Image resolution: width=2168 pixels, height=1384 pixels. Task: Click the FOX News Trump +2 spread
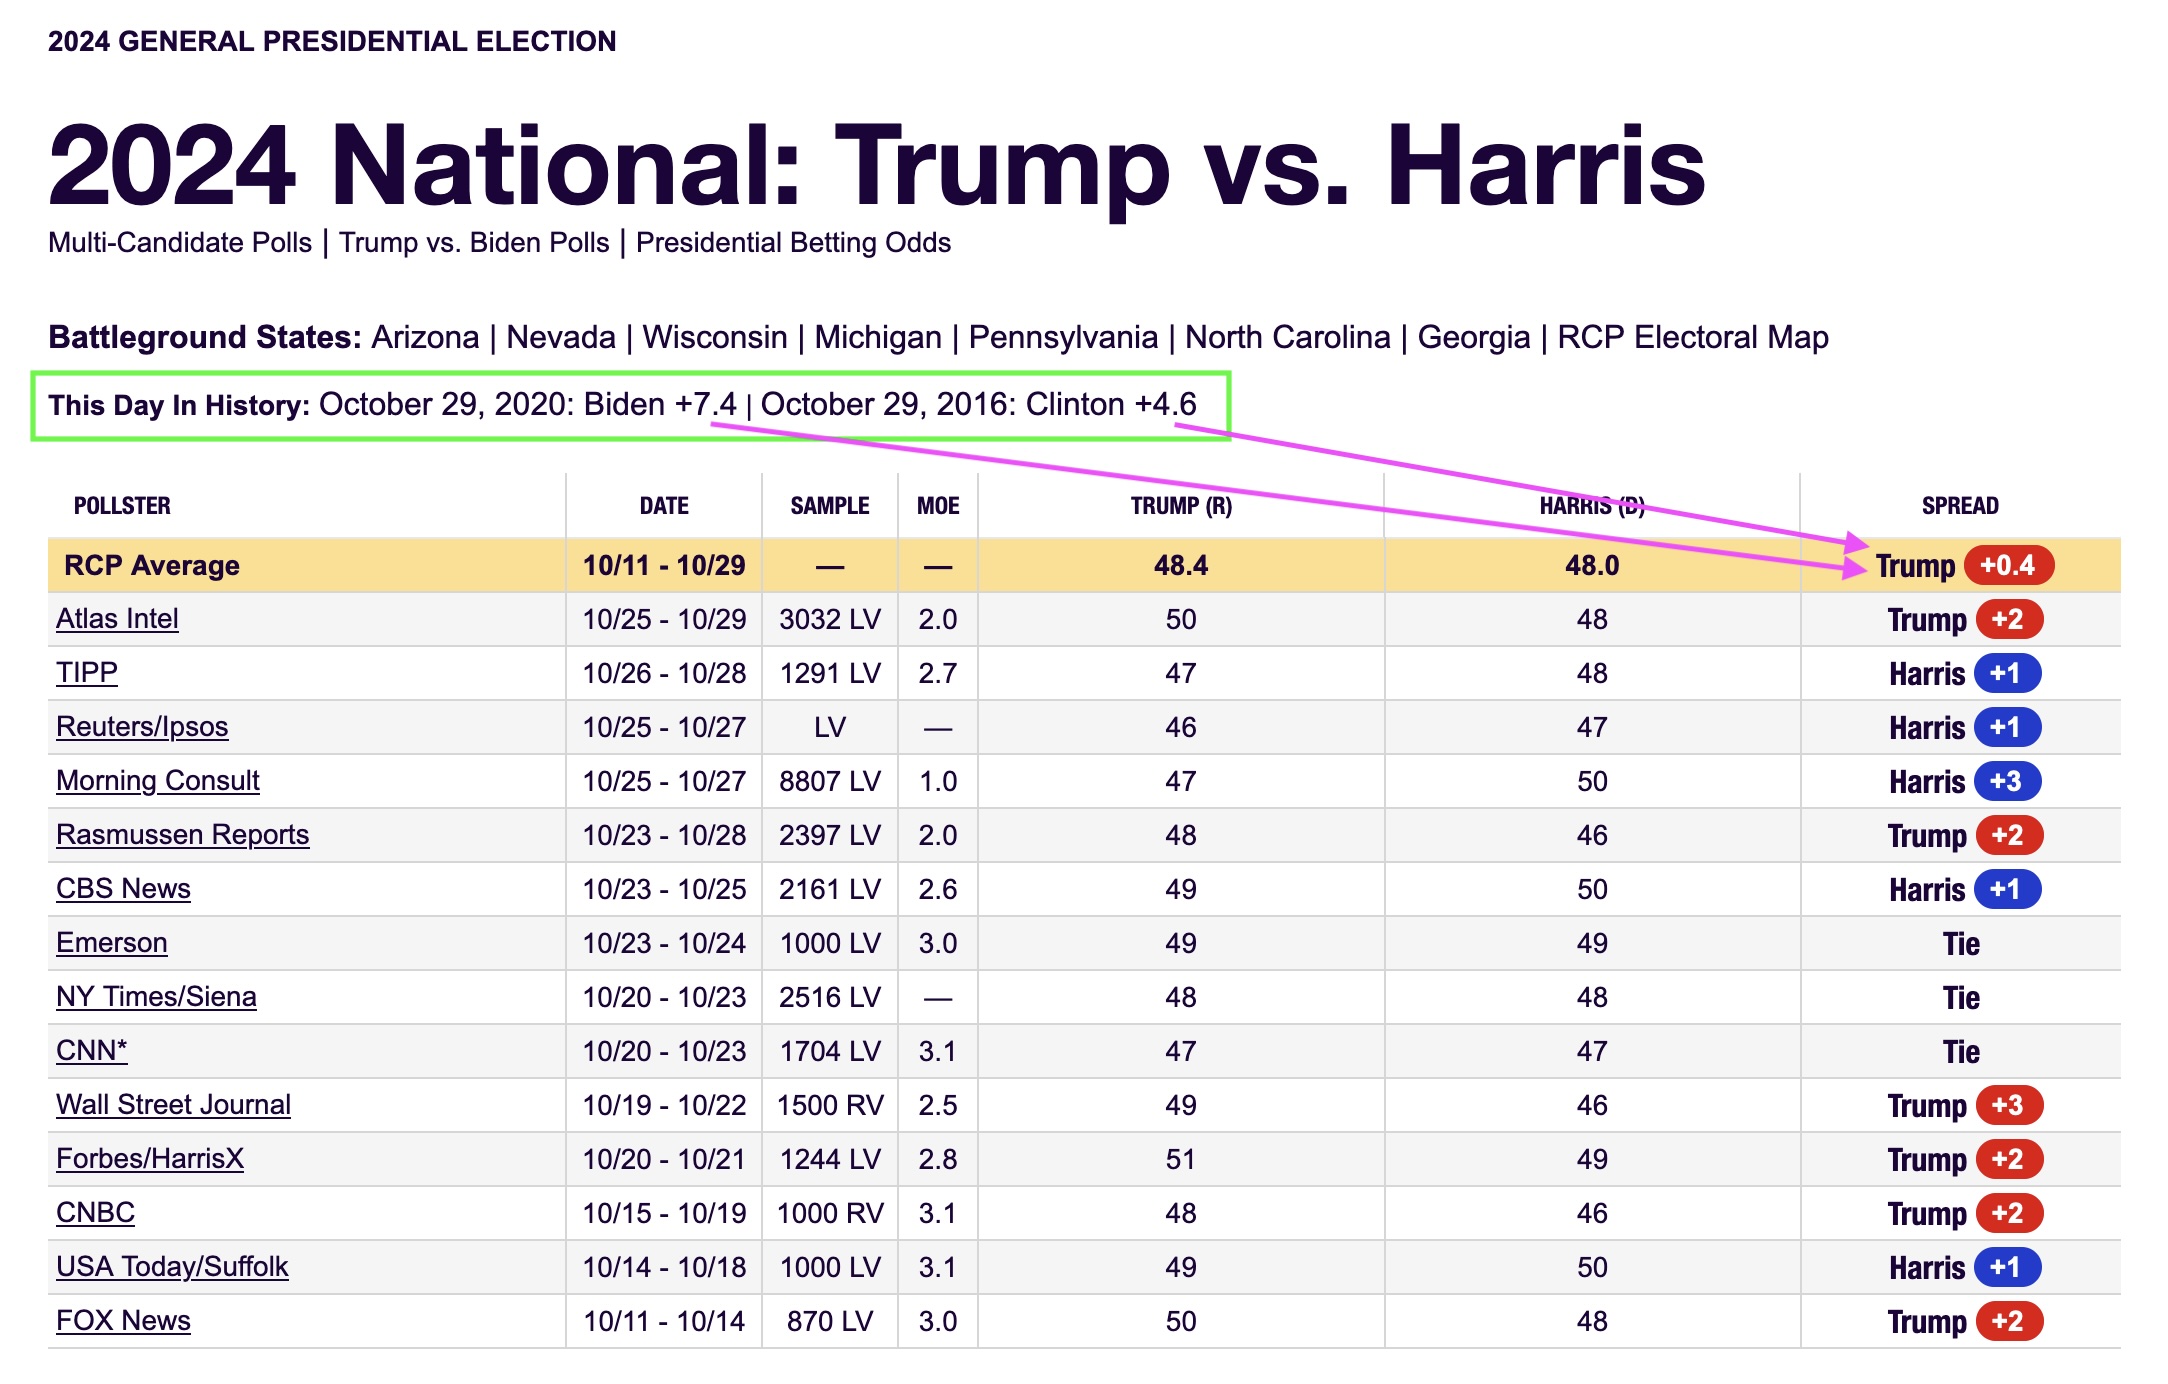1965,1322
